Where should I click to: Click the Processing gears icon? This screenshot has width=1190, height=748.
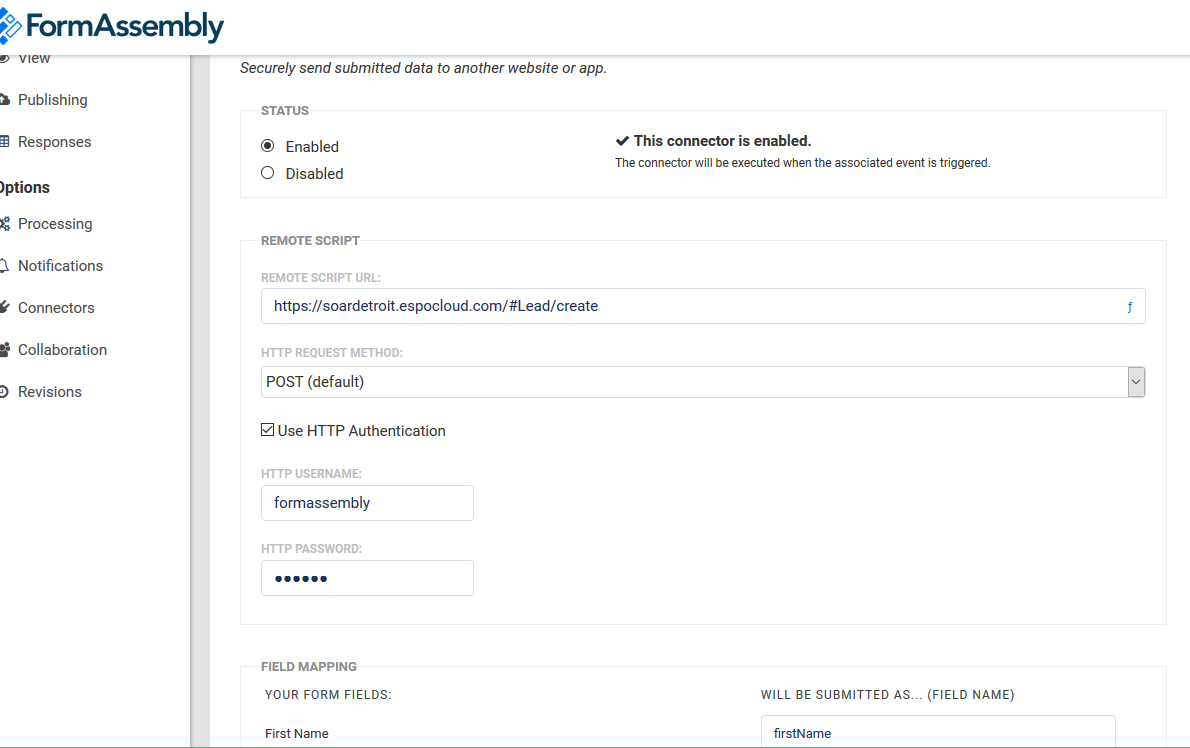5,224
